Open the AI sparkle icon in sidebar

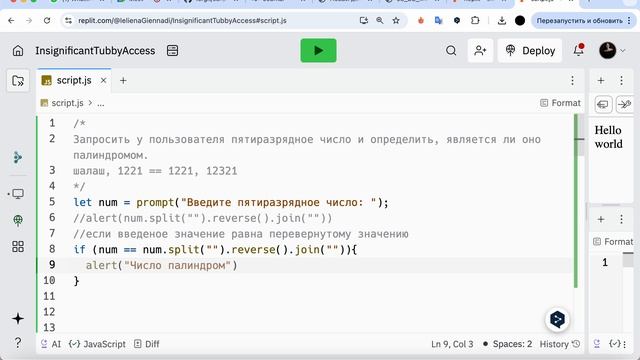[18, 319]
